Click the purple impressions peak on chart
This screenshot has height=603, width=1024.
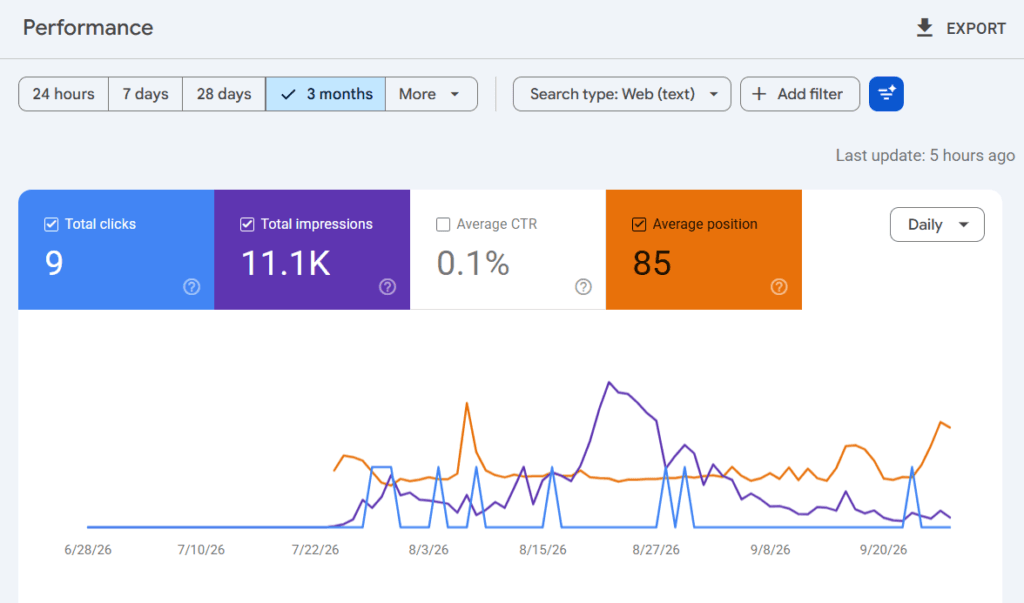[x=609, y=383]
